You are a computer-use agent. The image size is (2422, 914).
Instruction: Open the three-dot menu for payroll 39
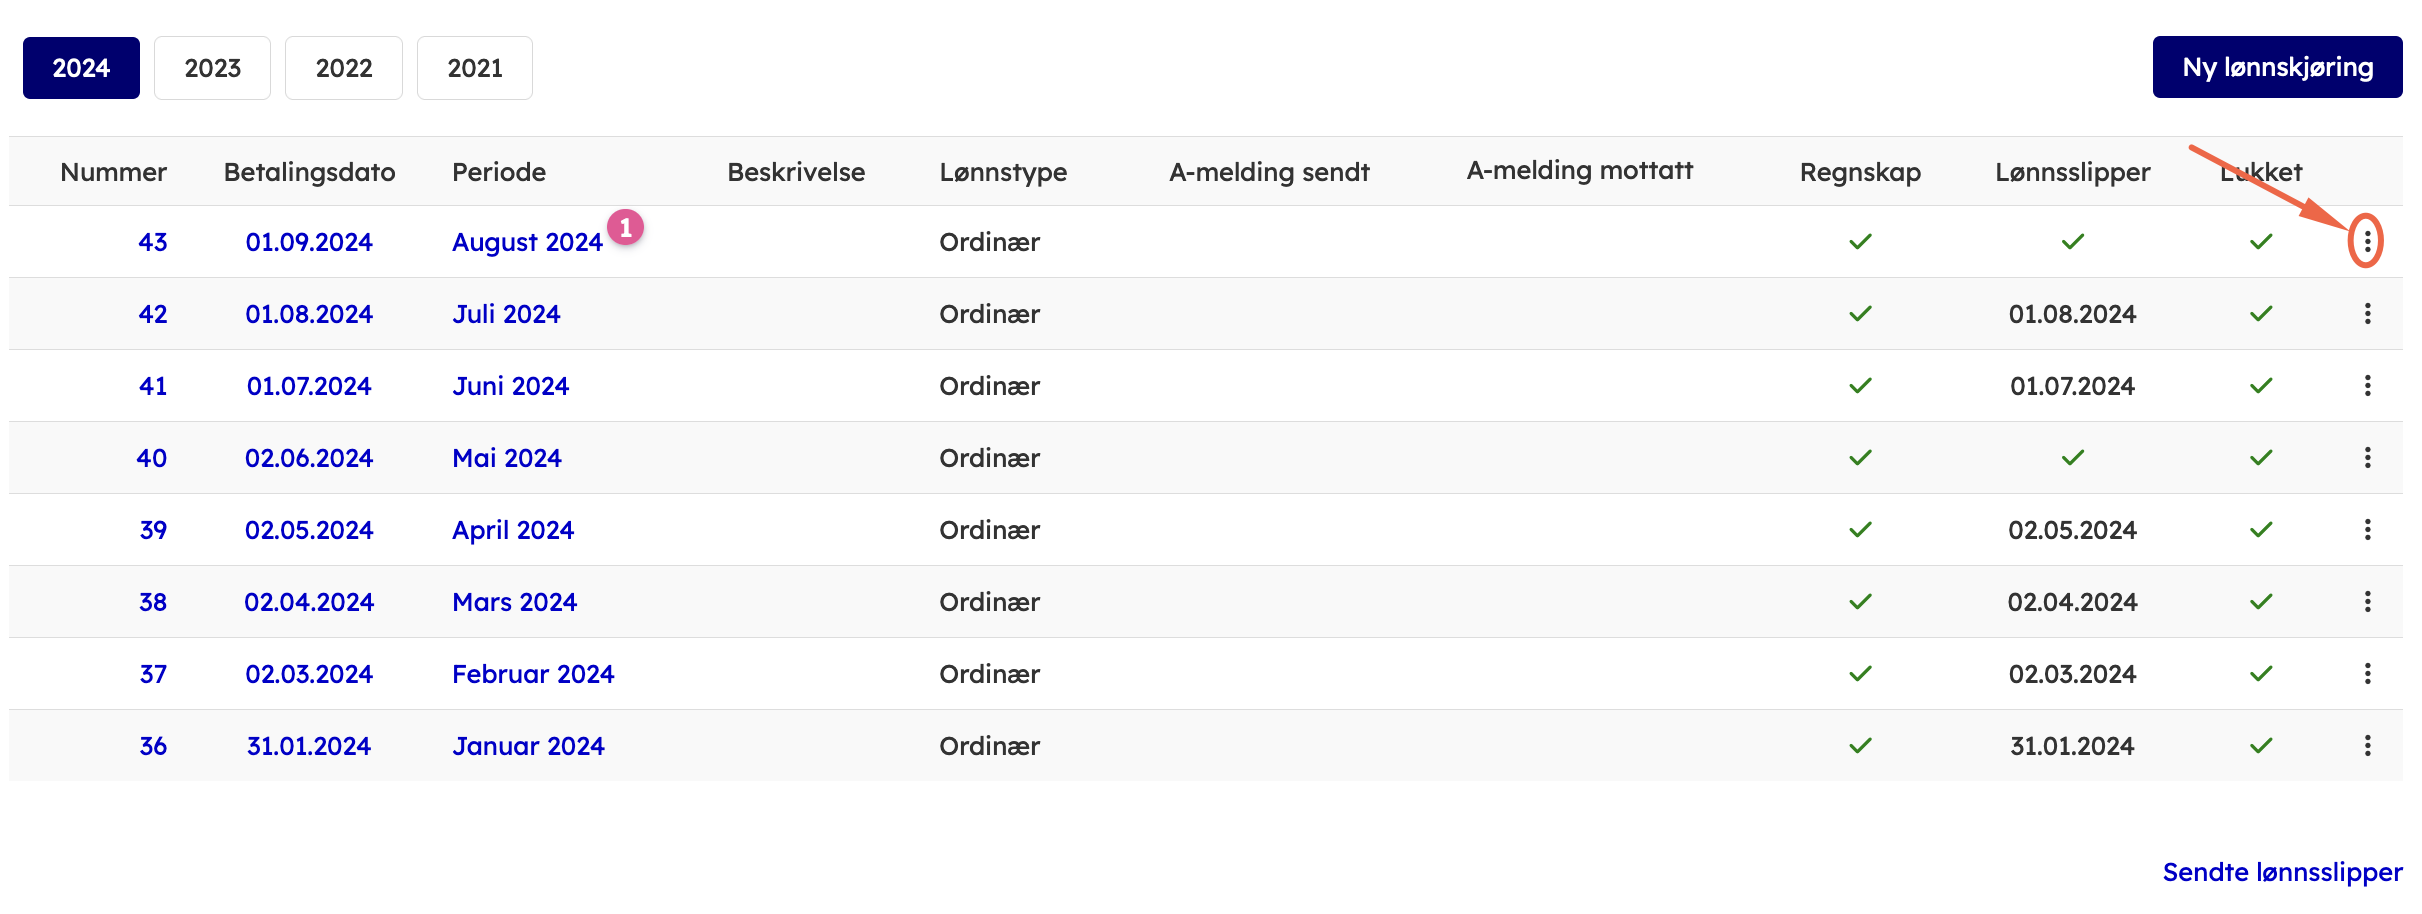point(2367,529)
